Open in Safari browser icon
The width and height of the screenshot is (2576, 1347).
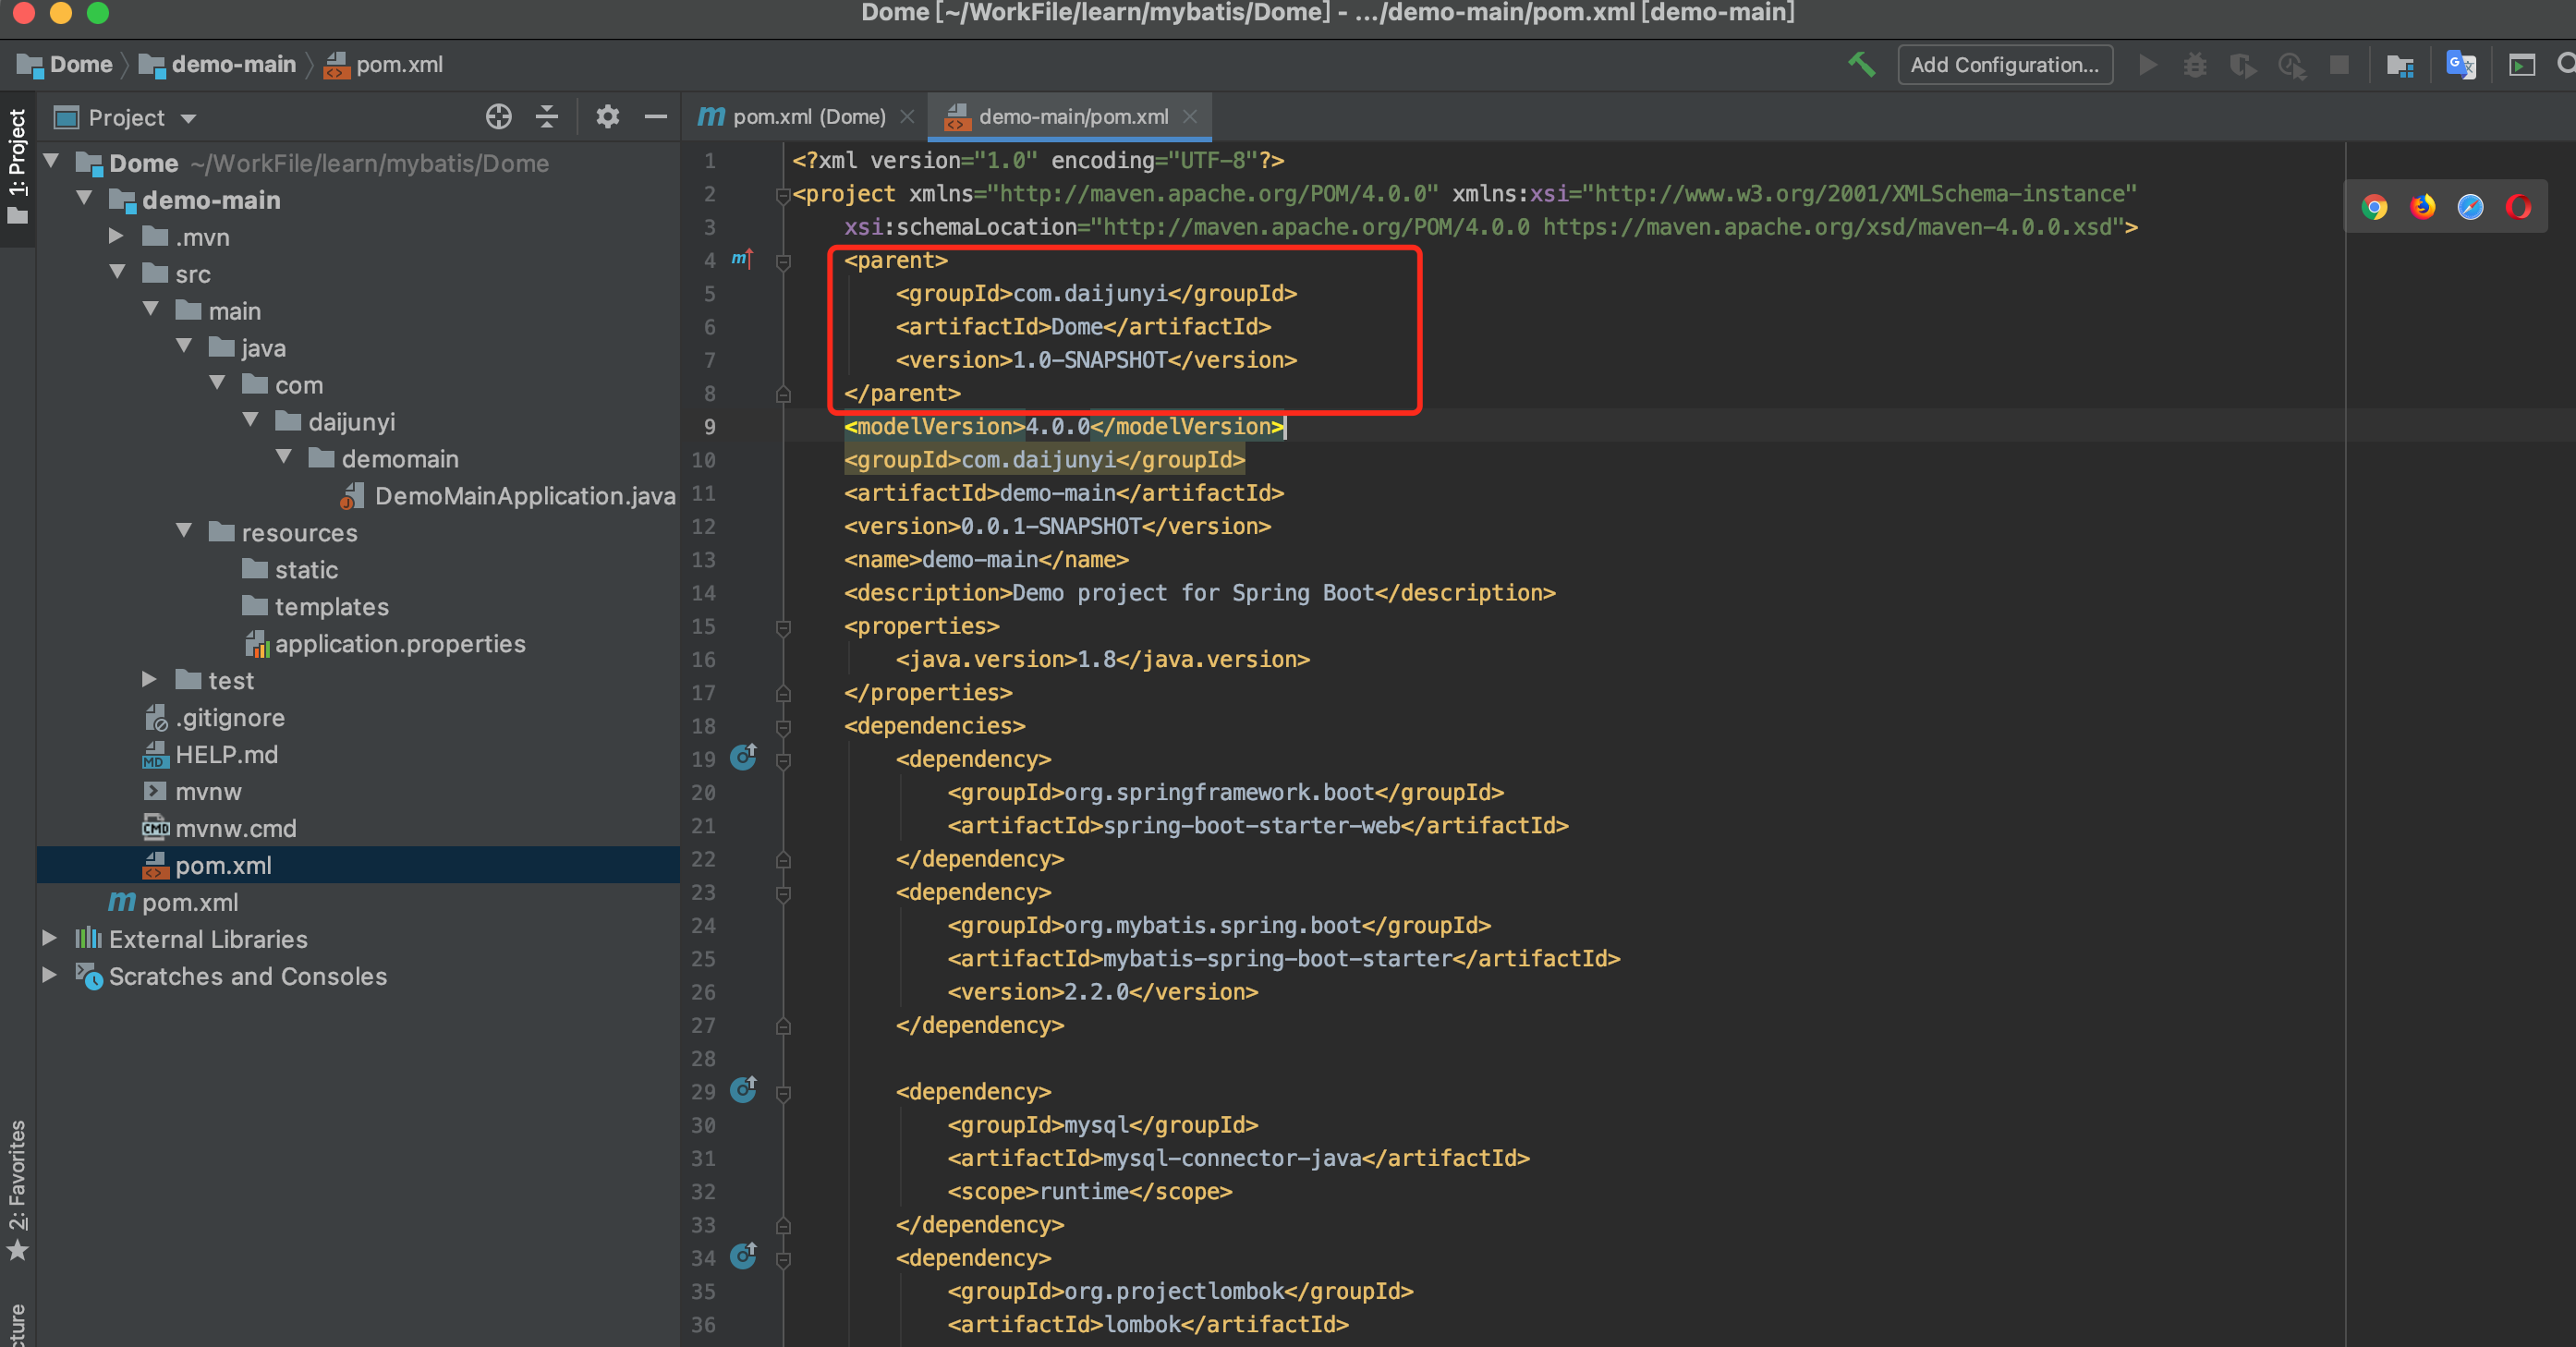[x=2470, y=207]
